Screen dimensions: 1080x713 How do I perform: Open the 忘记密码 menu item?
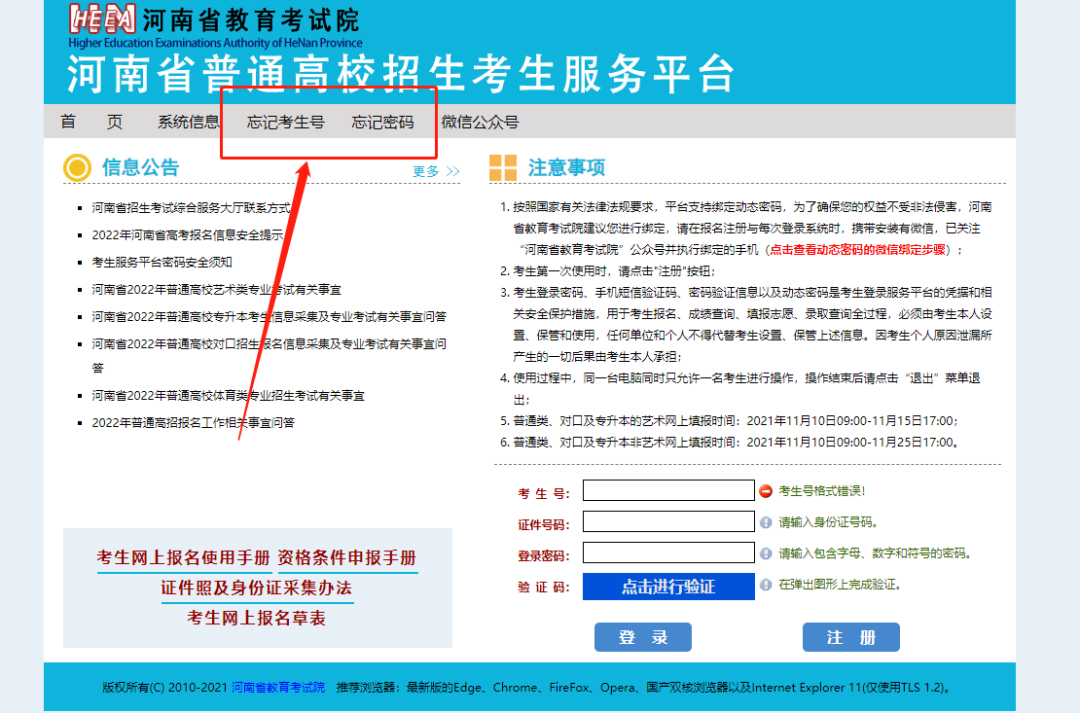[x=381, y=121]
